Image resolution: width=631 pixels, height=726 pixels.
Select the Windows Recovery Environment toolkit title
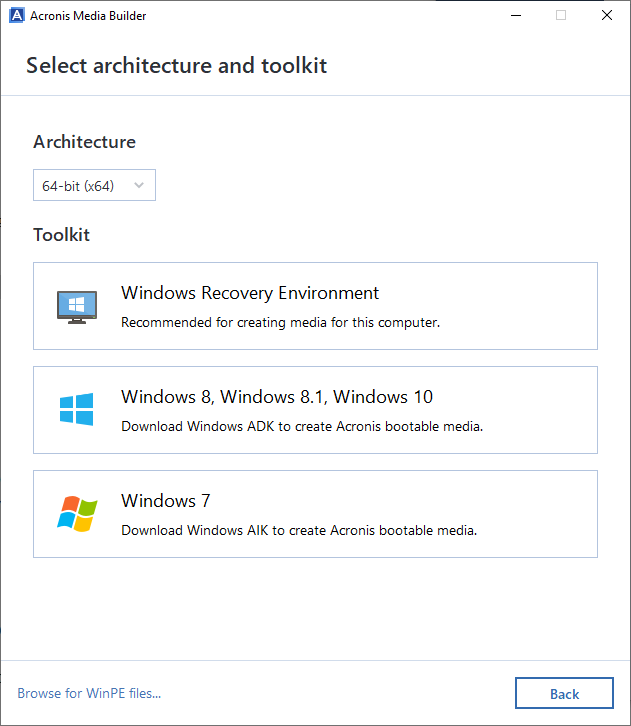[250, 294]
